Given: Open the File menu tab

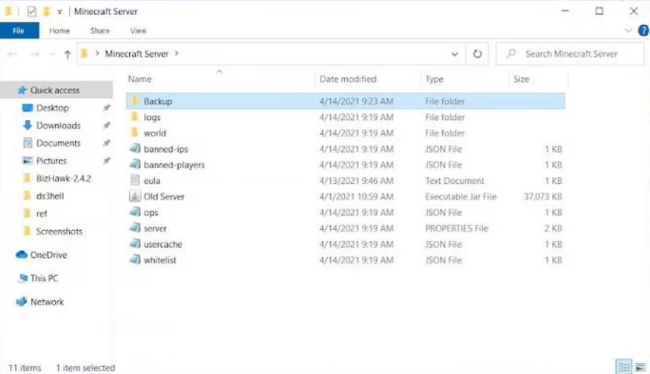Looking at the screenshot, I should pos(19,31).
